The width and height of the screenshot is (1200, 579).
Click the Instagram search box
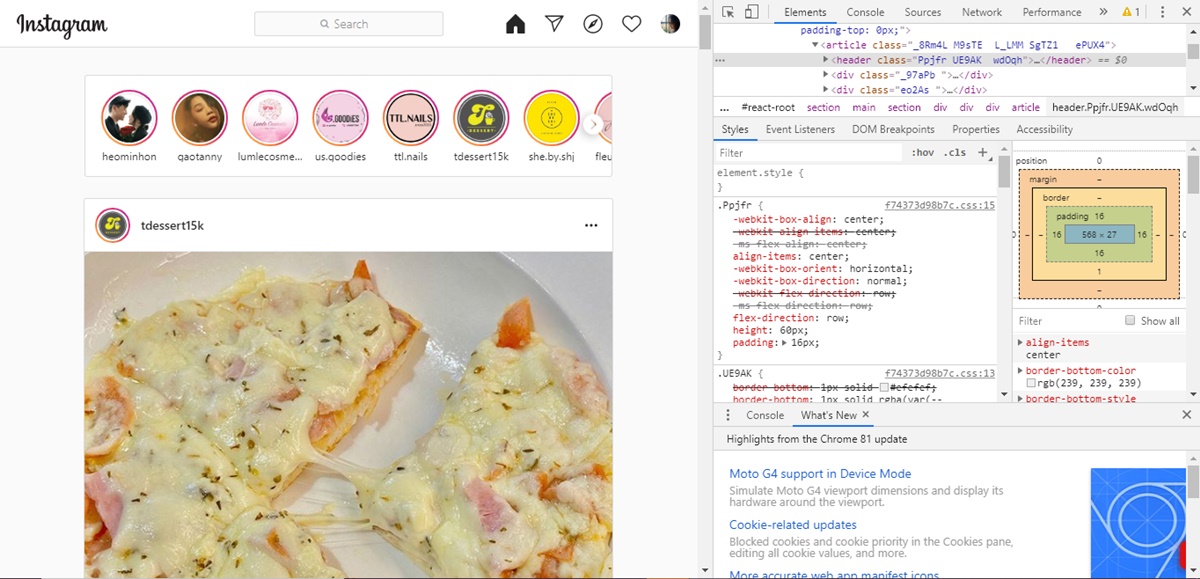(x=349, y=24)
